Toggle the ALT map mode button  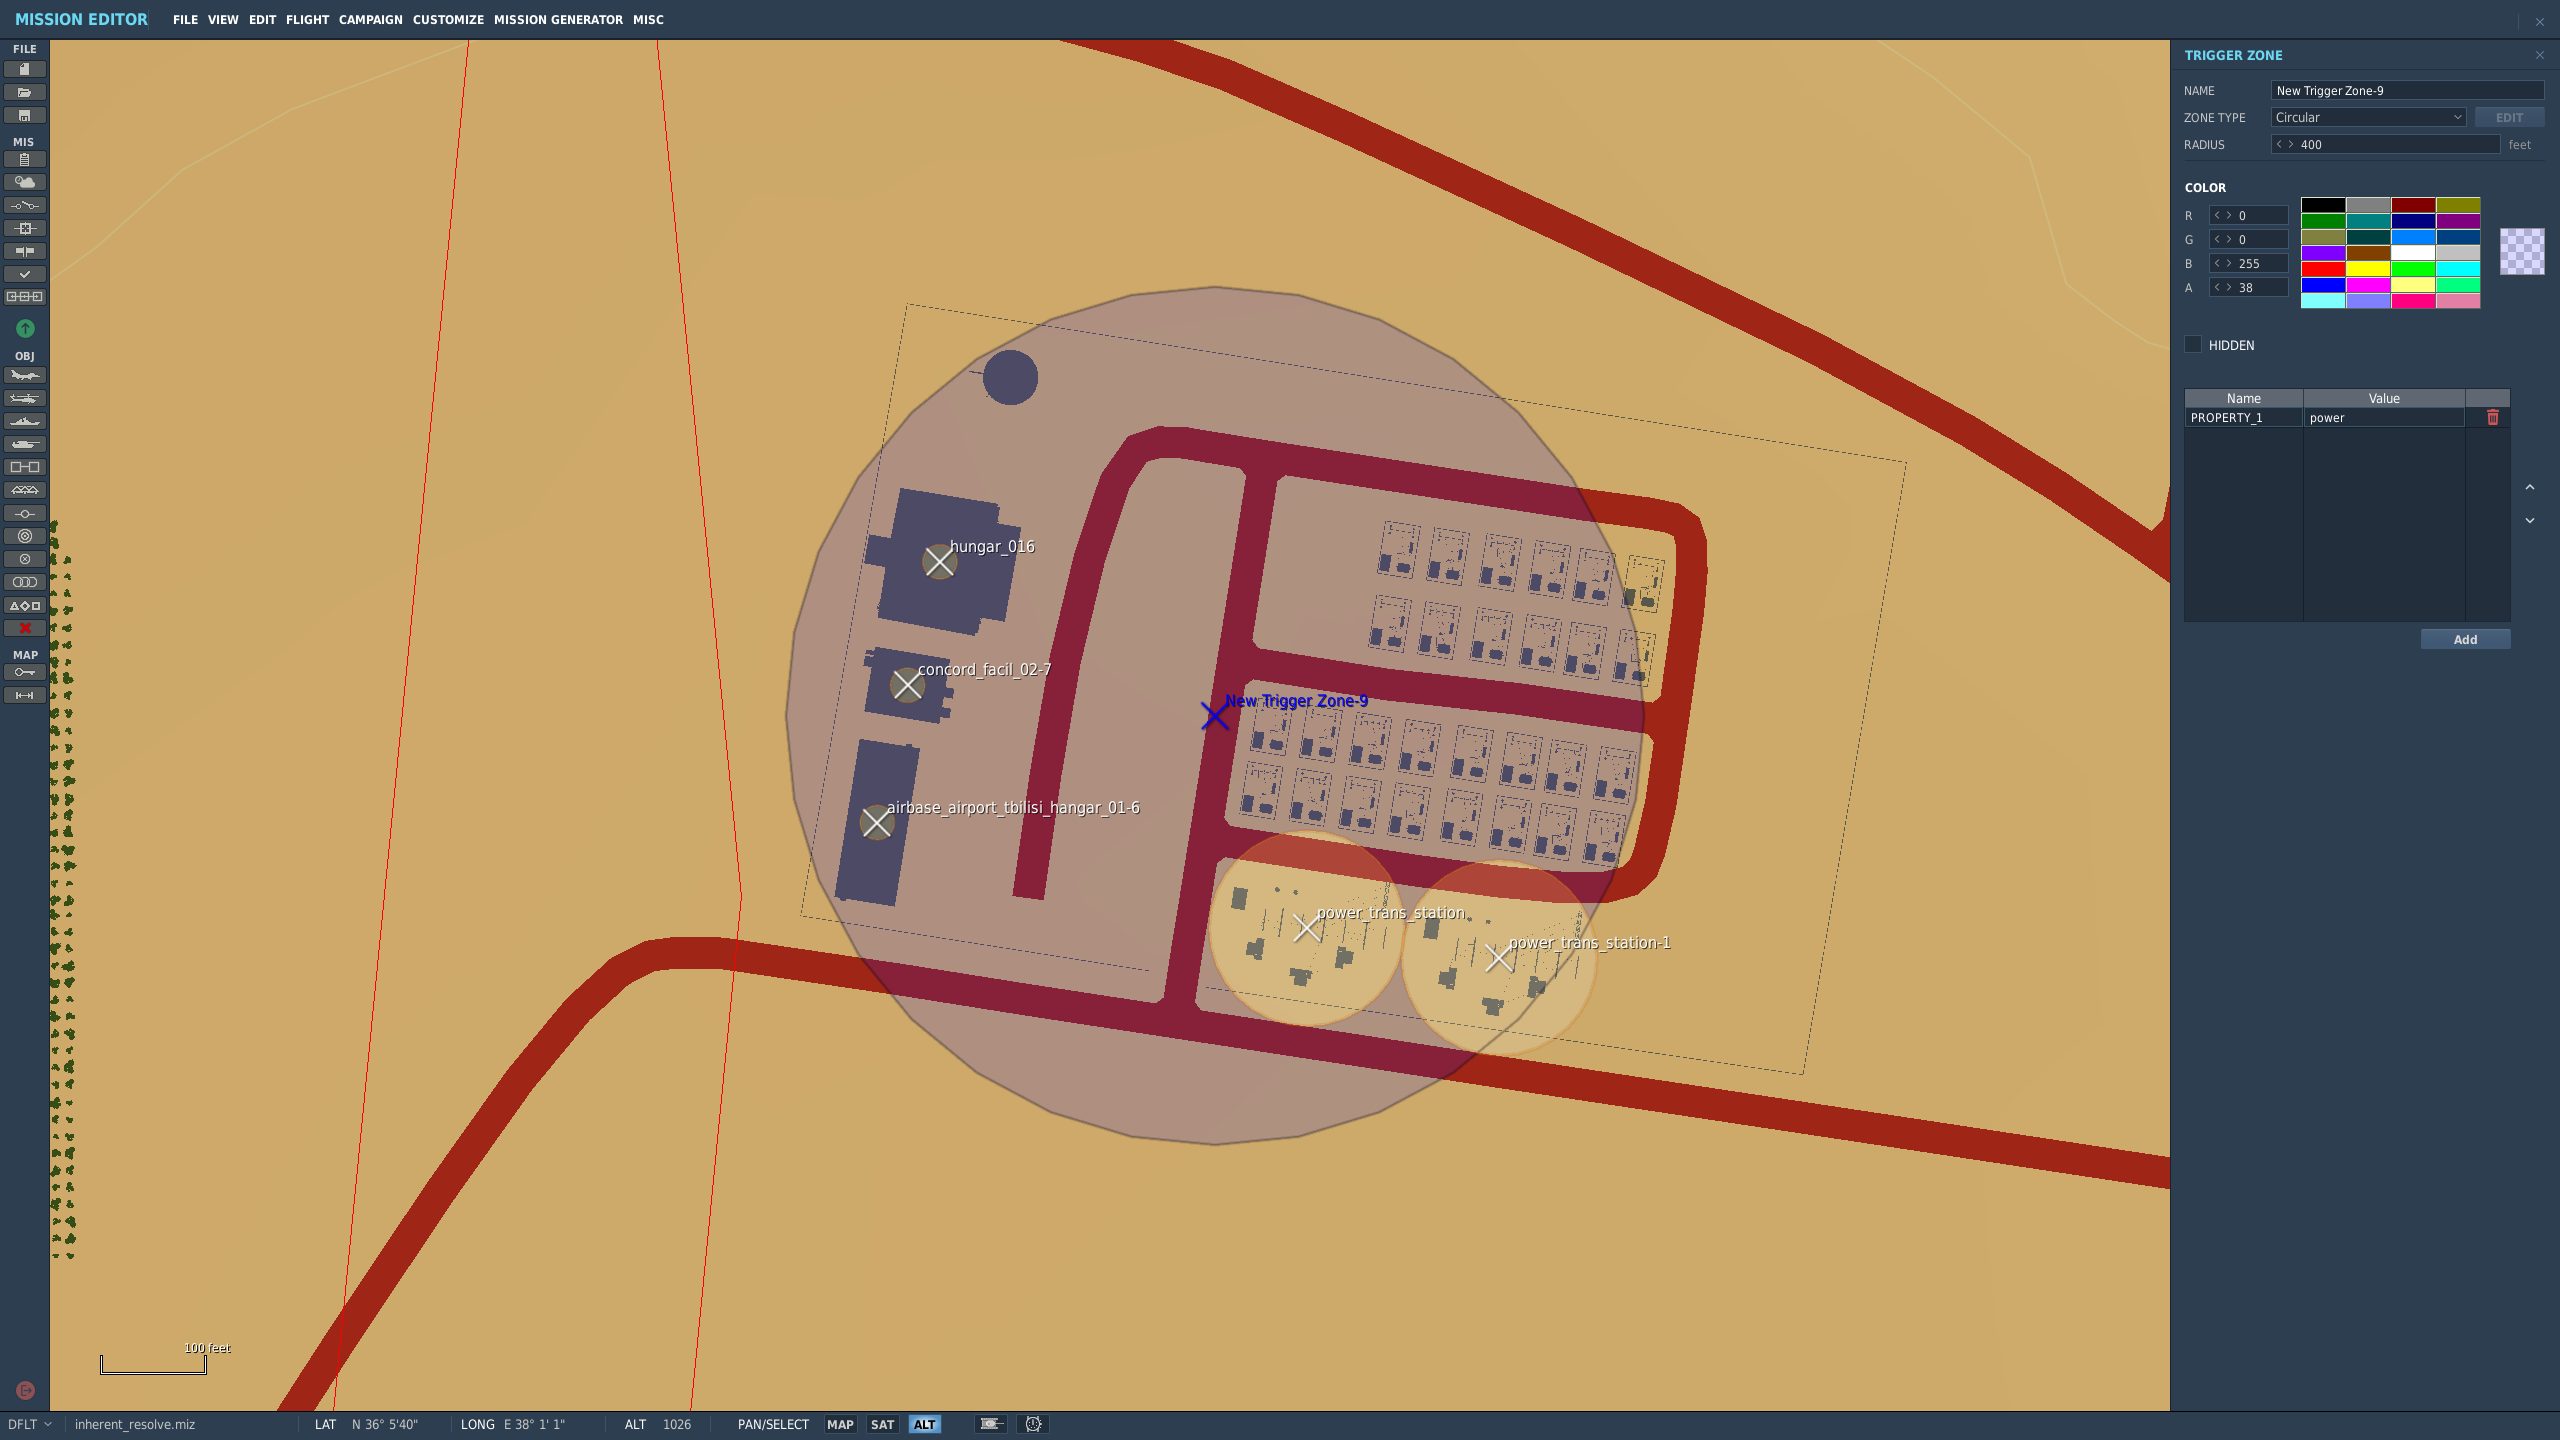point(924,1424)
